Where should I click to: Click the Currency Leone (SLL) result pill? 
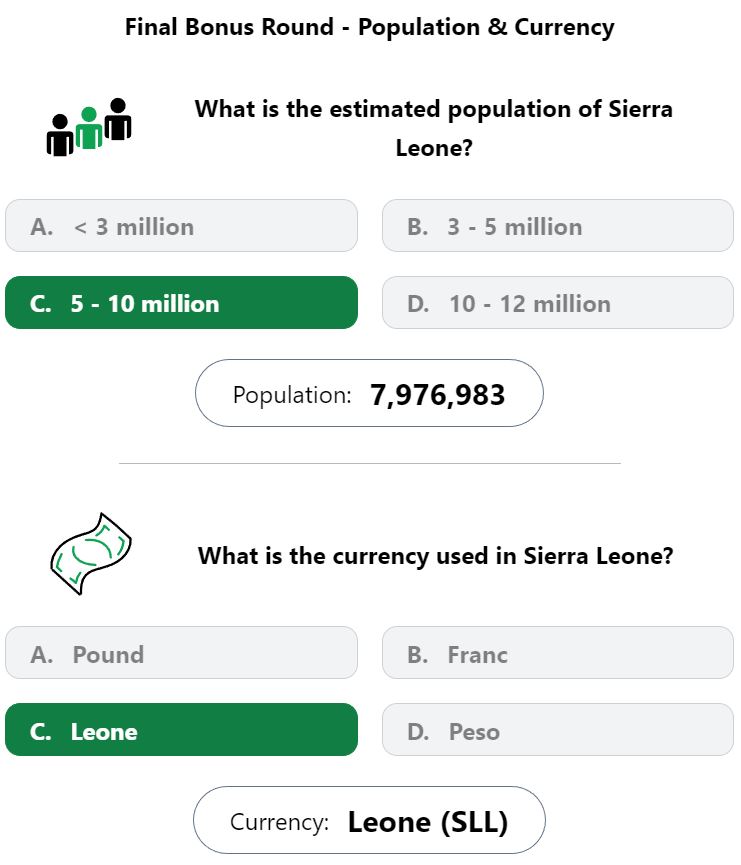tap(369, 820)
